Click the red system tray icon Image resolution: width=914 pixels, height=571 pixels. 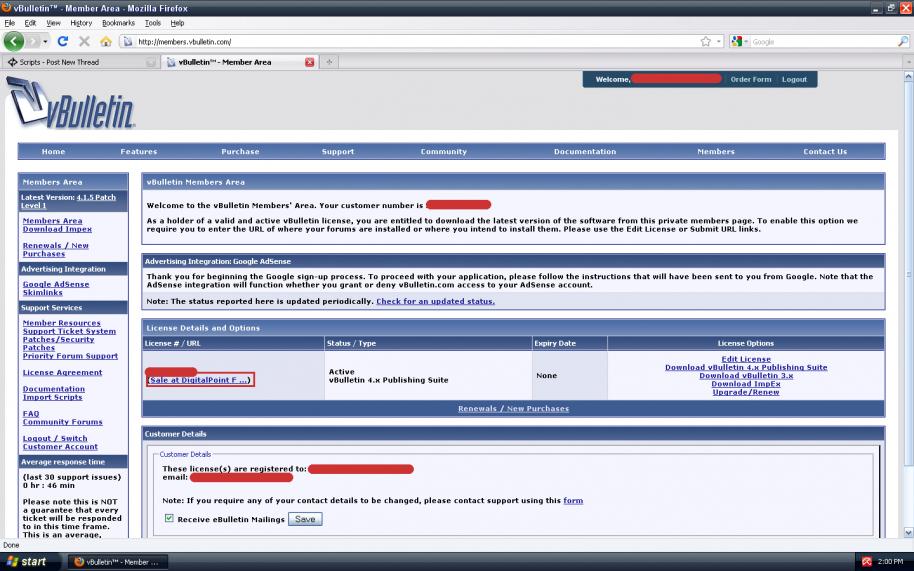[x=867, y=562]
